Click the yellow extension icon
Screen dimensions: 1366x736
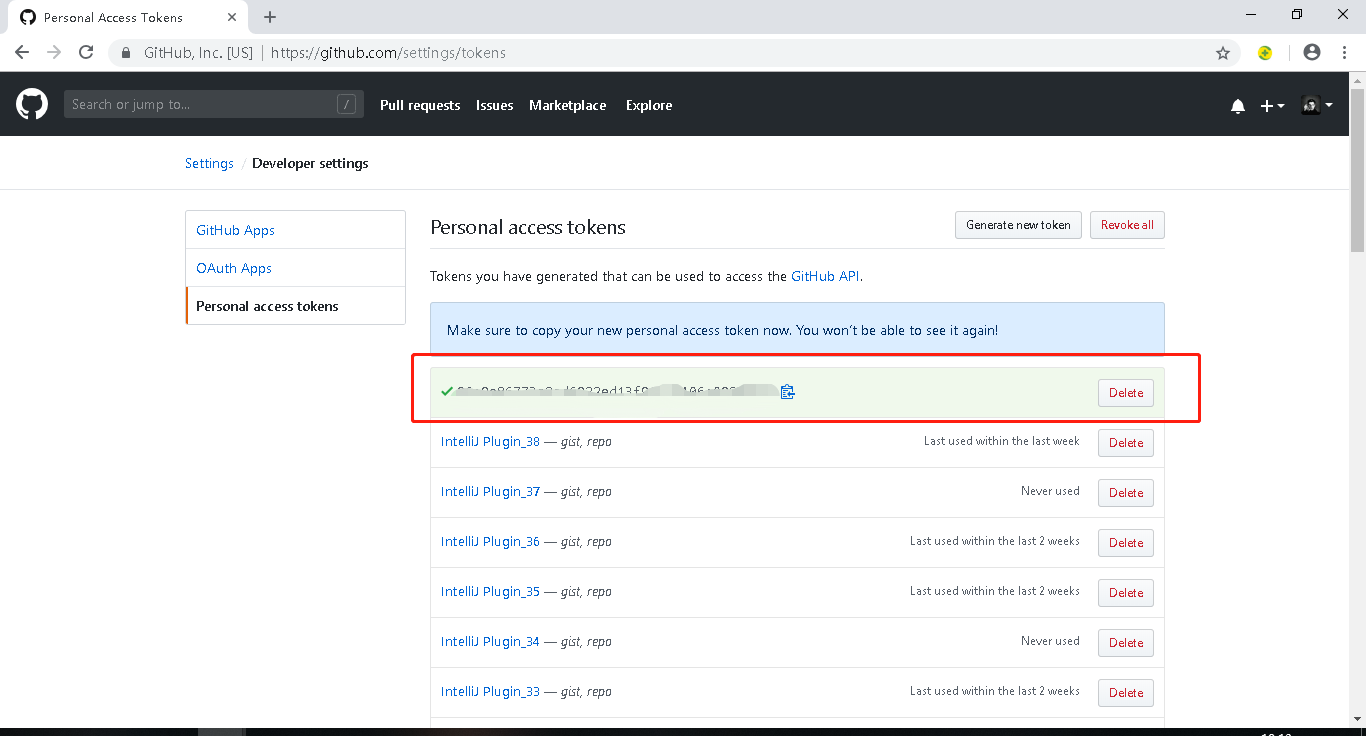pyautogui.click(x=1265, y=53)
